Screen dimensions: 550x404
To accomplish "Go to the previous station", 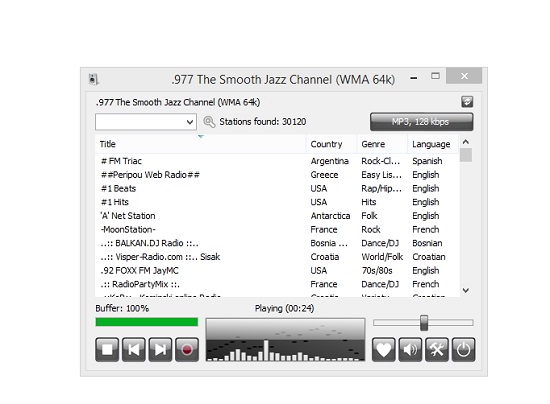I will click(134, 349).
